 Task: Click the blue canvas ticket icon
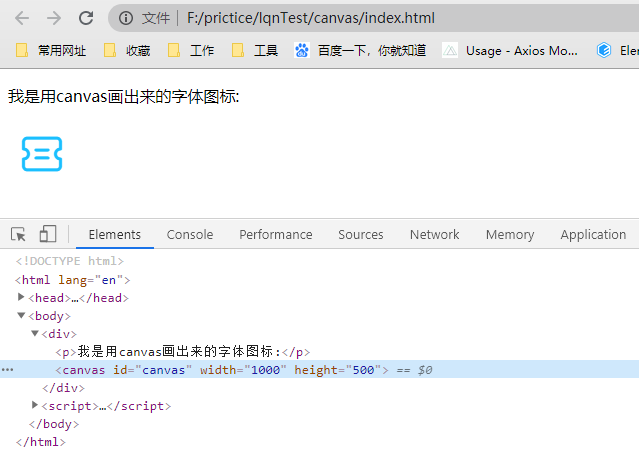pos(42,154)
